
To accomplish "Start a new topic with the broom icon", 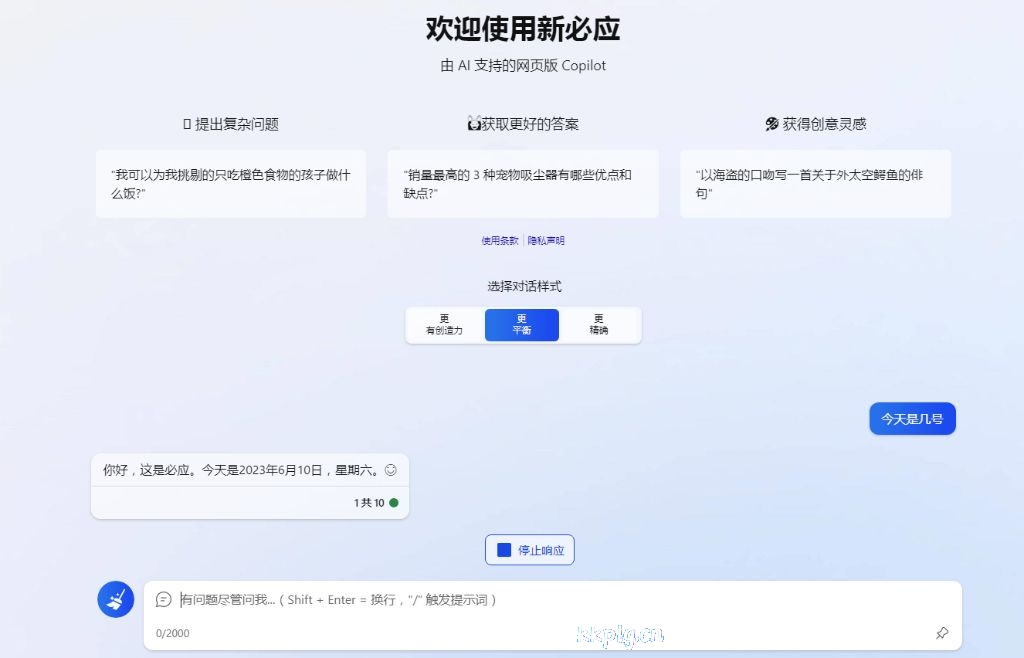I will coord(116,599).
